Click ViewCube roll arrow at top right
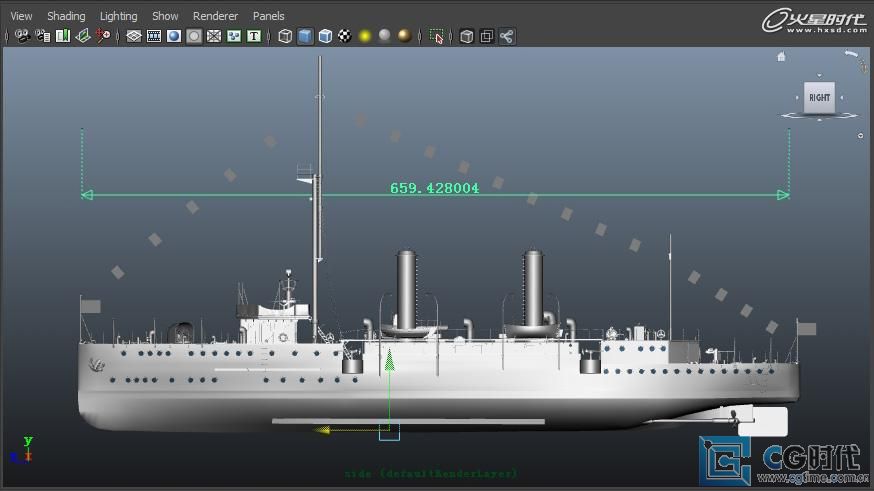The image size is (874, 491). (851, 54)
